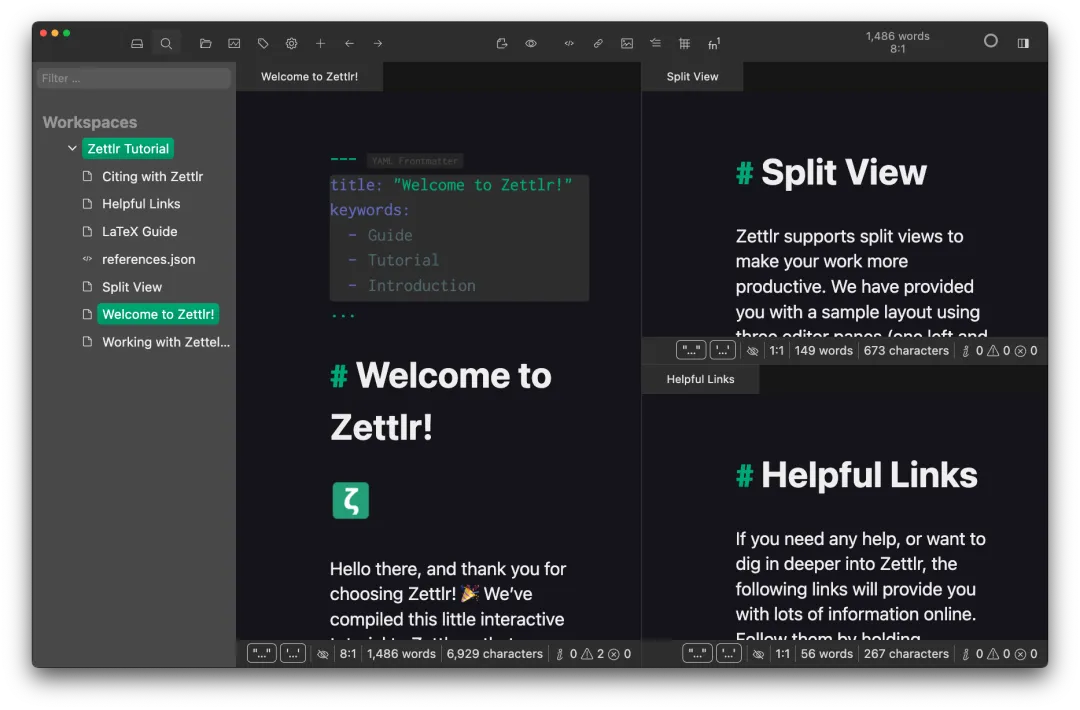The height and width of the screenshot is (710, 1080).
Task: Open preferences gear icon
Action: [x=291, y=43]
